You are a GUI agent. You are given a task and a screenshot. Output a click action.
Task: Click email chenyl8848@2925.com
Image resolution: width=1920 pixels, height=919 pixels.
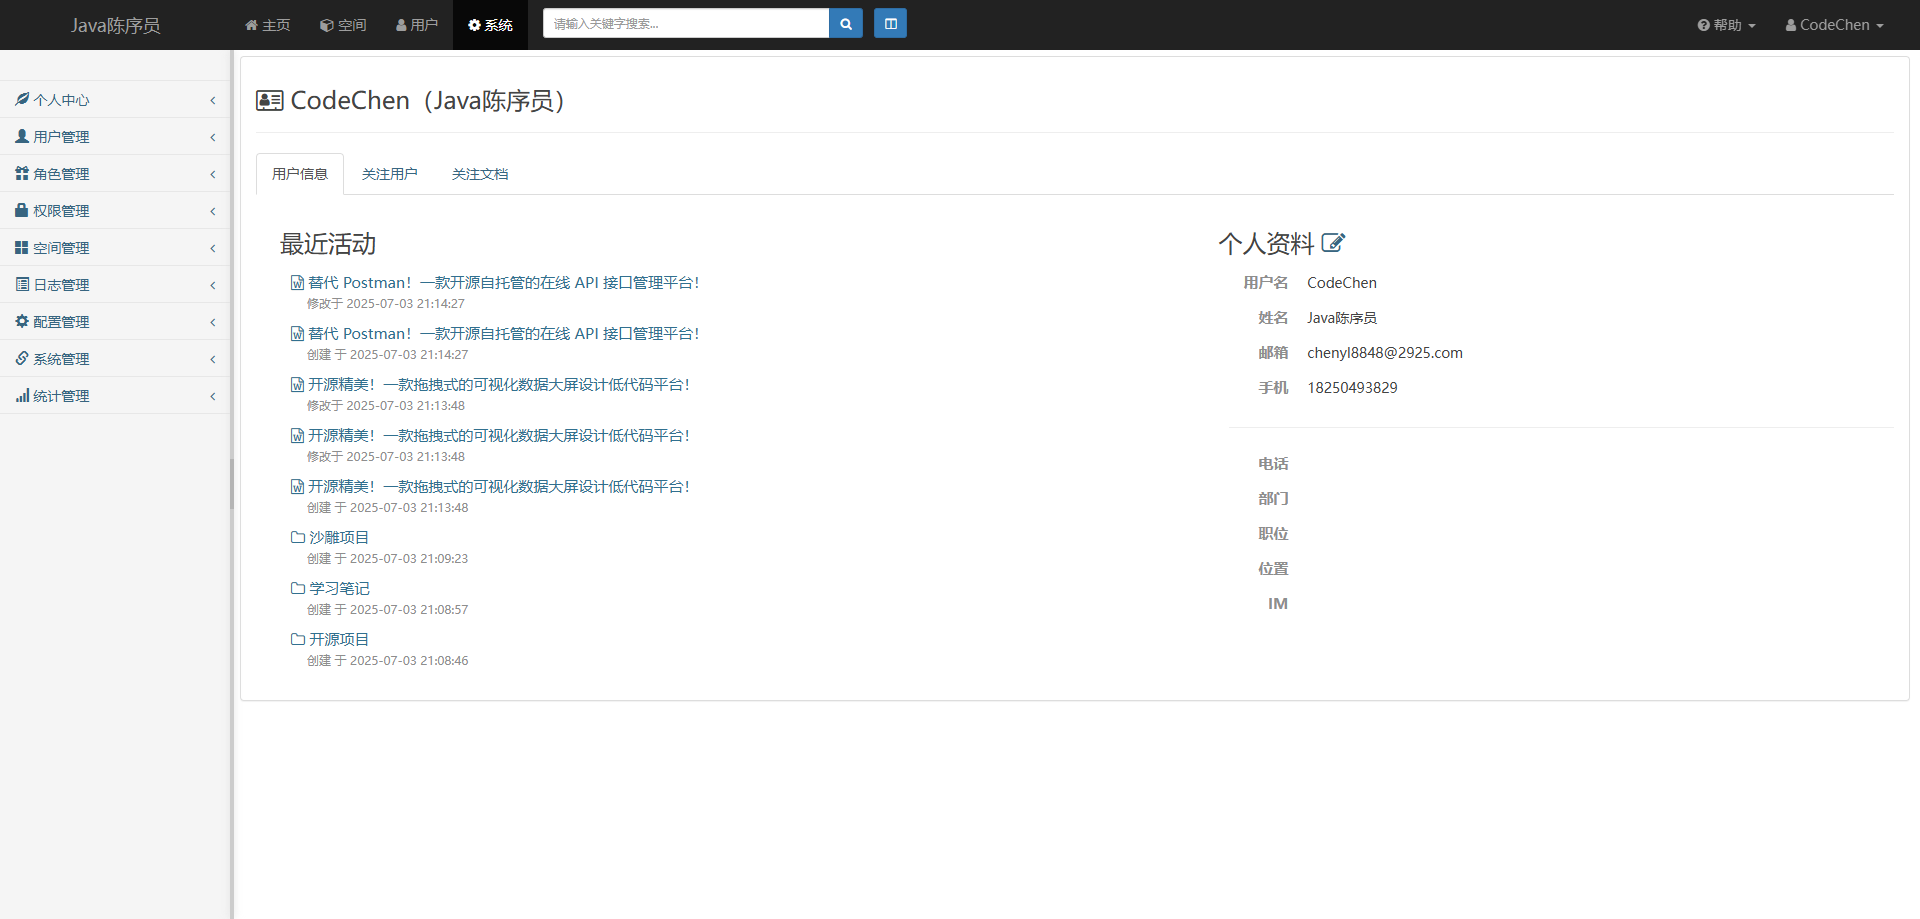coord(1385,353)
